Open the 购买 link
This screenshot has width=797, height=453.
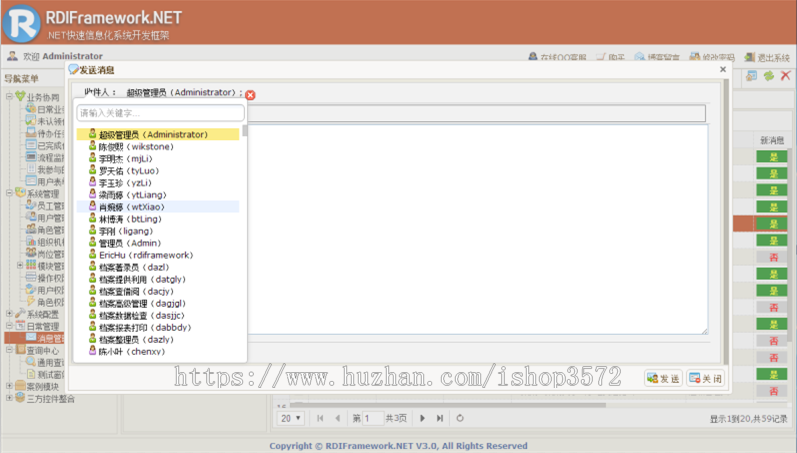[x=610, y=57]
